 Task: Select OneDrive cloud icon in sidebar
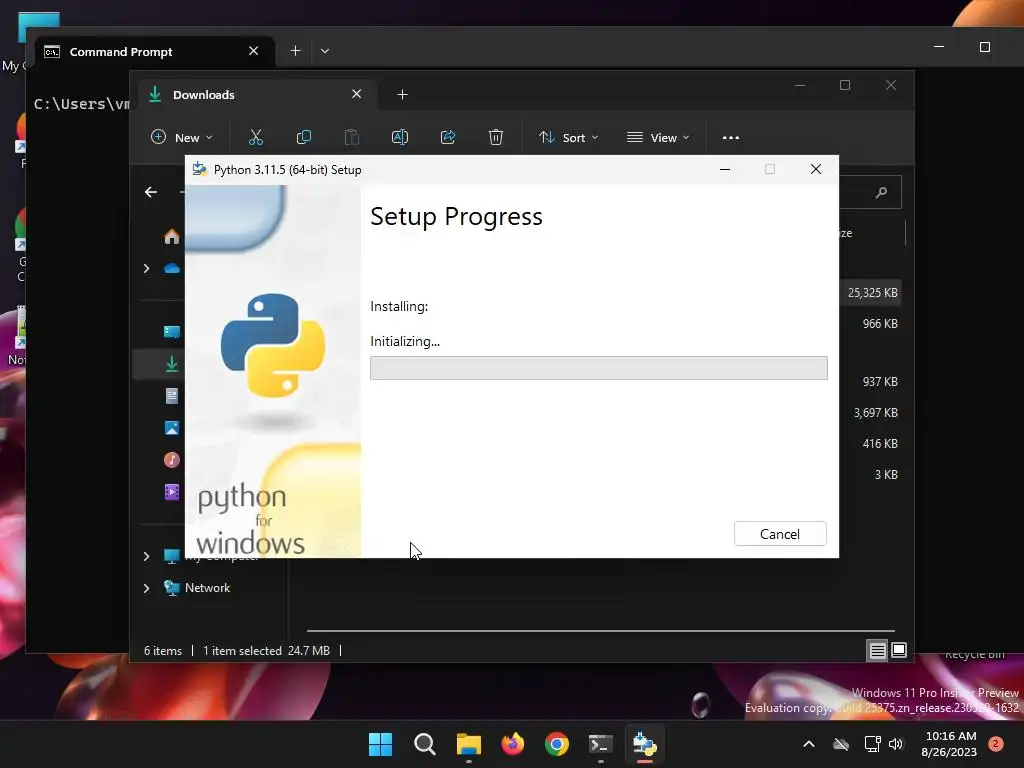coord(172,268)
